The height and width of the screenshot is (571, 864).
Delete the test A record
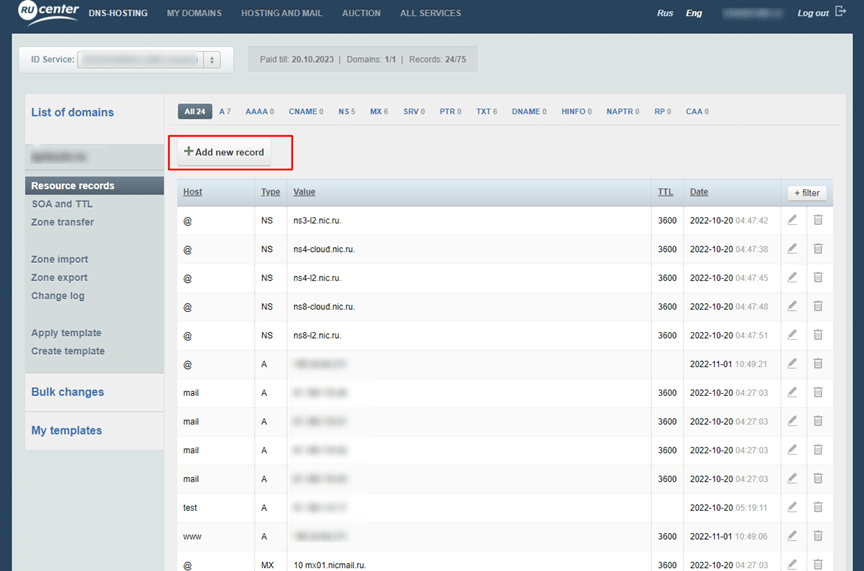[818, 507]
